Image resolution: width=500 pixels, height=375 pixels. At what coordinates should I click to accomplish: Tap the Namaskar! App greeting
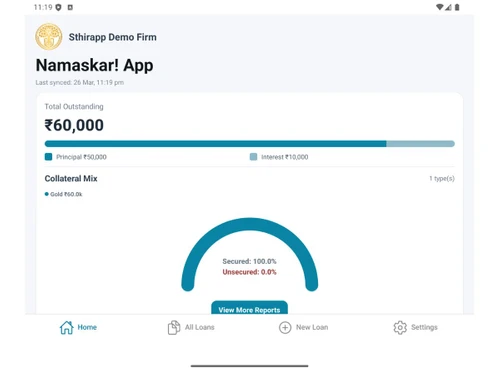tap(94, 65)
